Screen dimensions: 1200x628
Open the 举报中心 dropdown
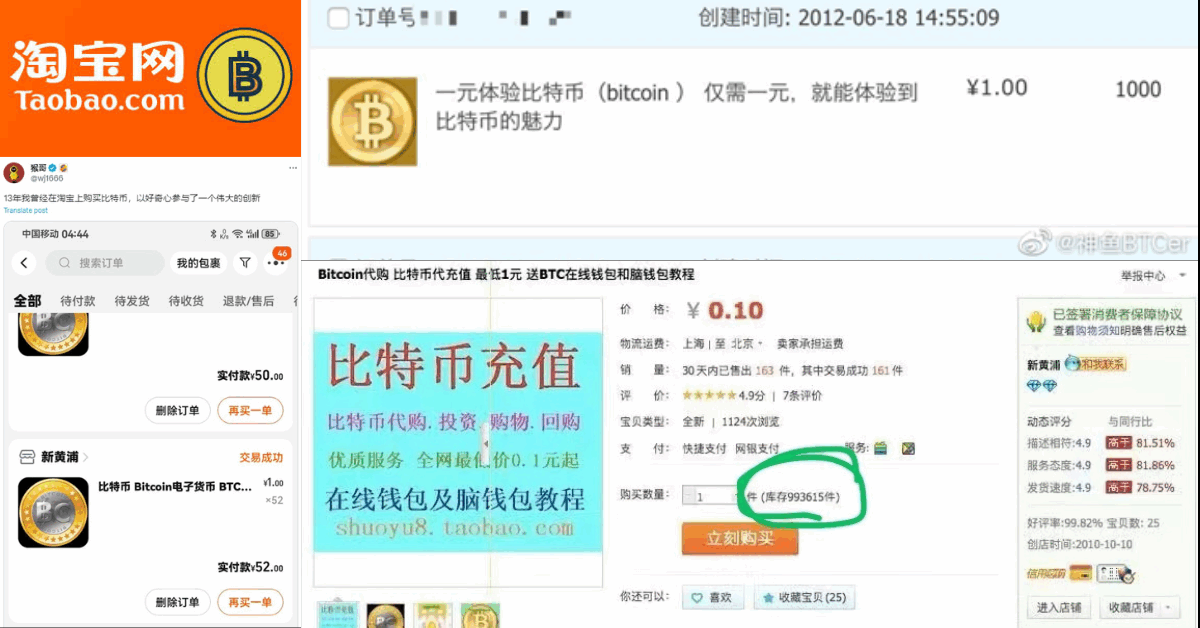click(1144, 275)
